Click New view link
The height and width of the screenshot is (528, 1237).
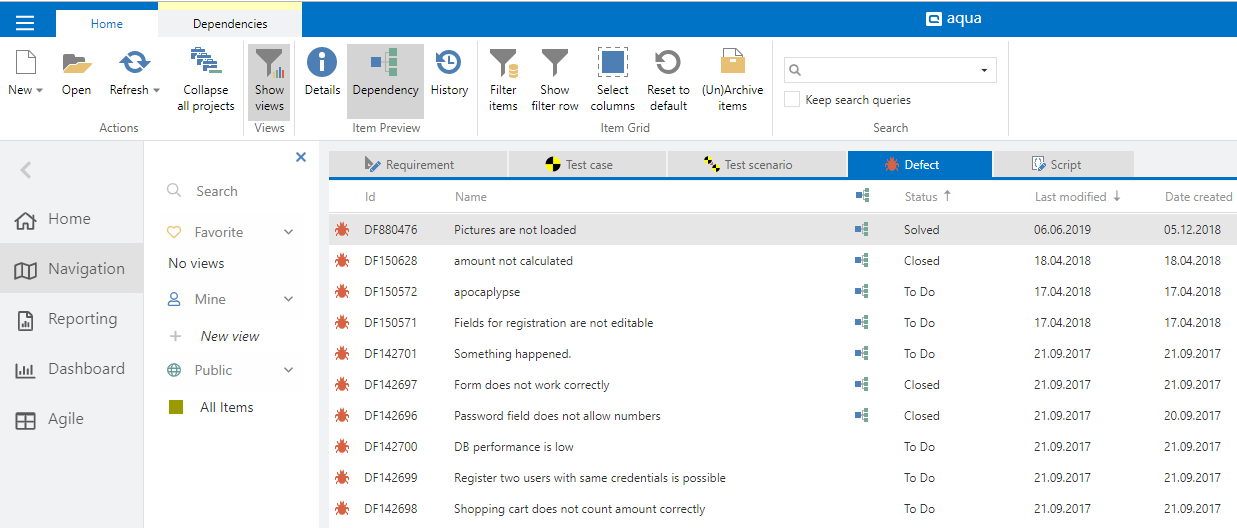(x=230, y=337)
